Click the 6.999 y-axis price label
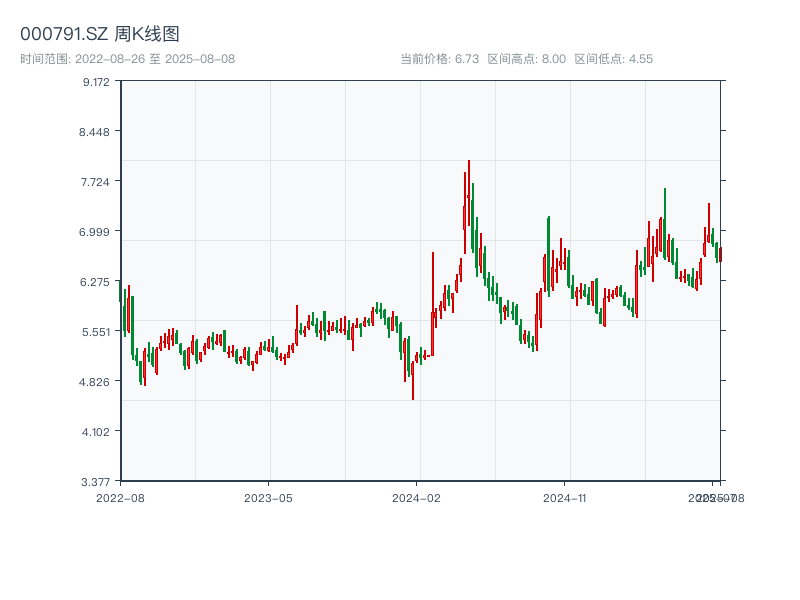The height and width of the screenshot is (600, 800). [x=96, y=232]
